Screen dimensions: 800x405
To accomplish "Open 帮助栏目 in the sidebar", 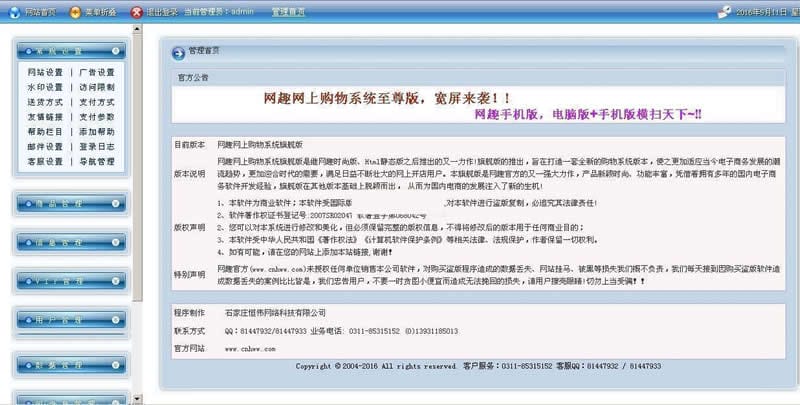I will [45, 132].
